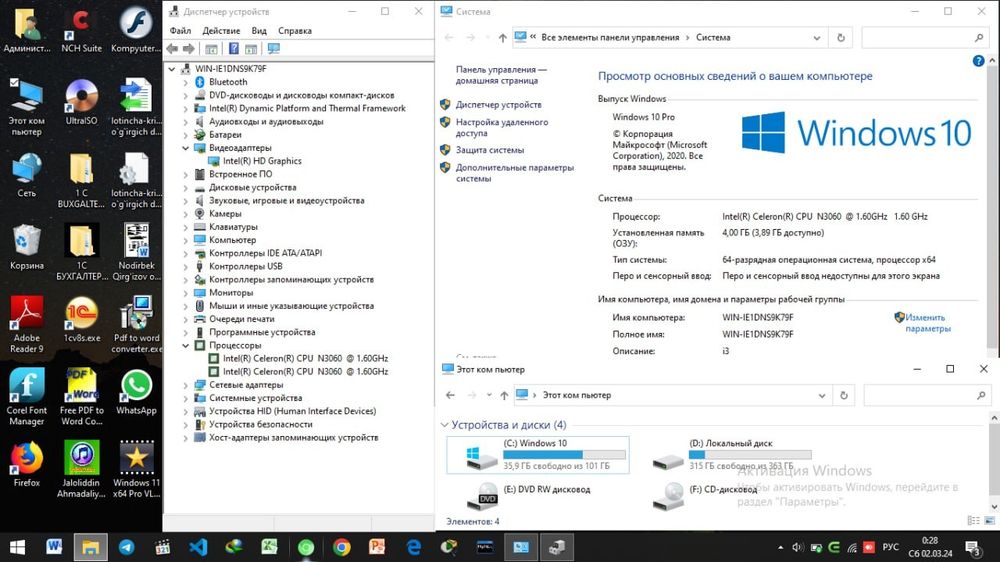The width and height of the screenshot is (1000, 562).
Task: Open the Действие menu
Action: (221, 31)
